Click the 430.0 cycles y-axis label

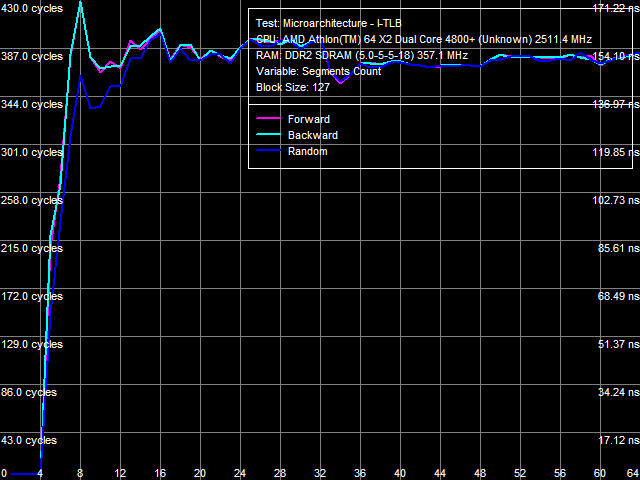point(32,8)
